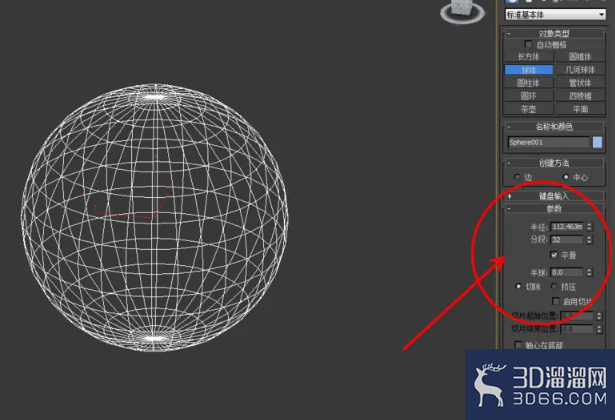Open the 标准基本体 category dropdown
Viewport: 615px width, 420px height.
(x=555, y=15)
